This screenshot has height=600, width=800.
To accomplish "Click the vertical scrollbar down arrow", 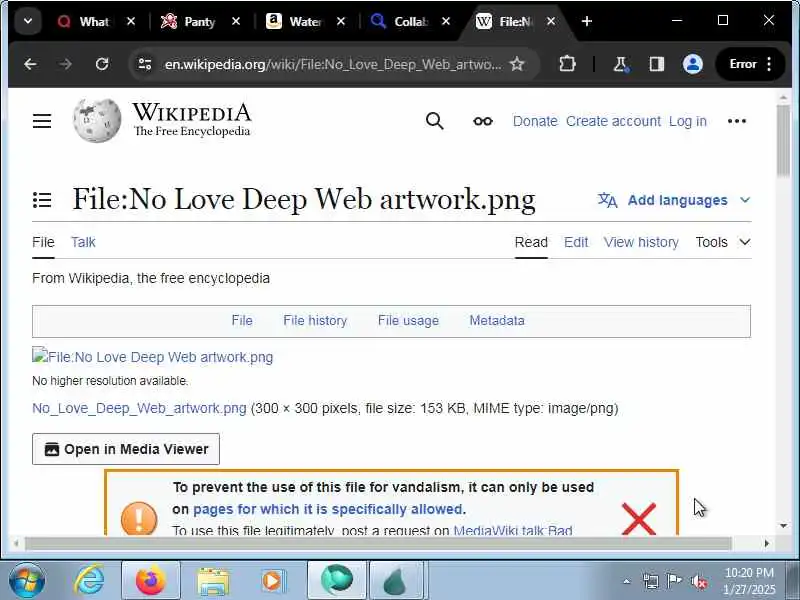I will pyautogui.click(x=784, y=526).
